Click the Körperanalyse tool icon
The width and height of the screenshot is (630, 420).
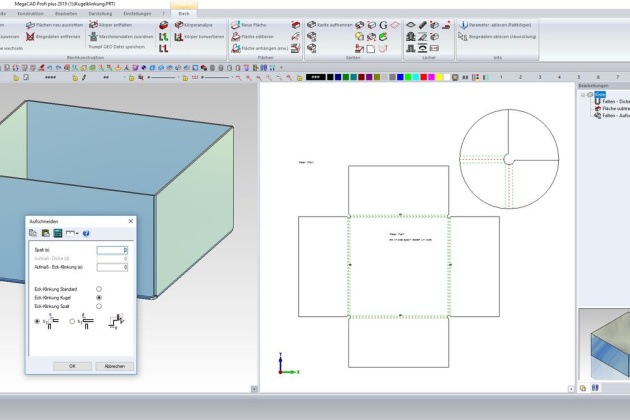(179, 24)
